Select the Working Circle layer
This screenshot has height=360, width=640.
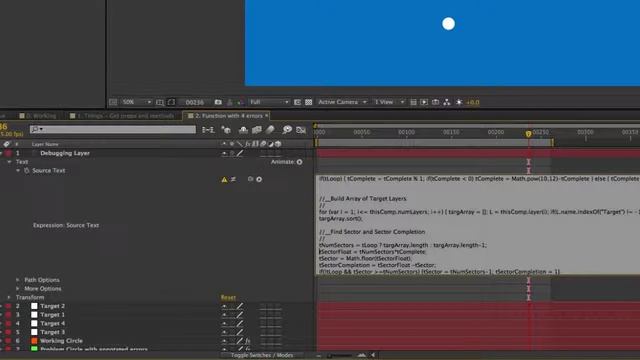[x=61, y=340]
